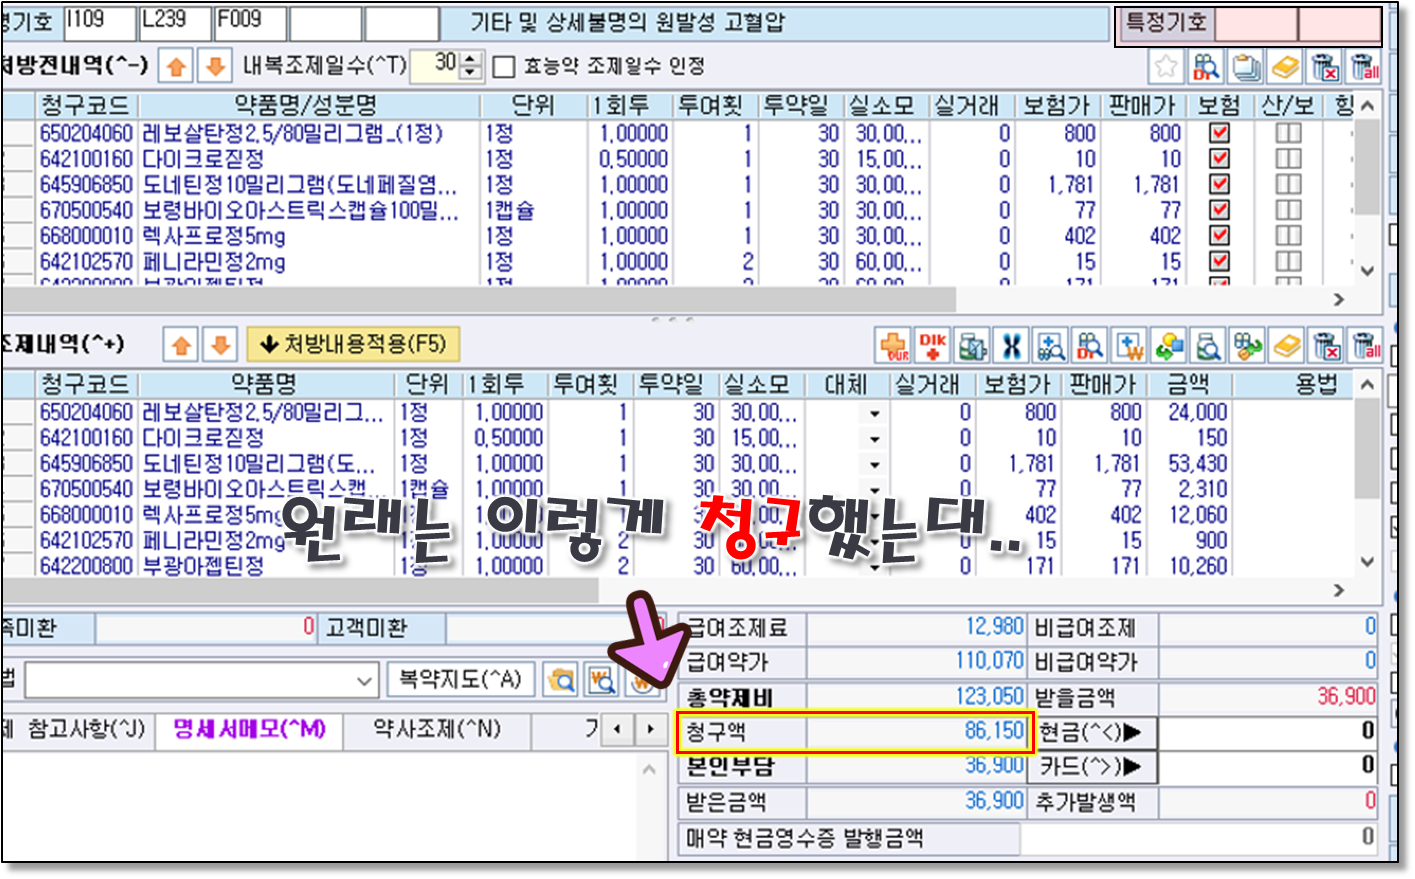Switch to the 명세서메모(^M) tab

coord(249,729)
